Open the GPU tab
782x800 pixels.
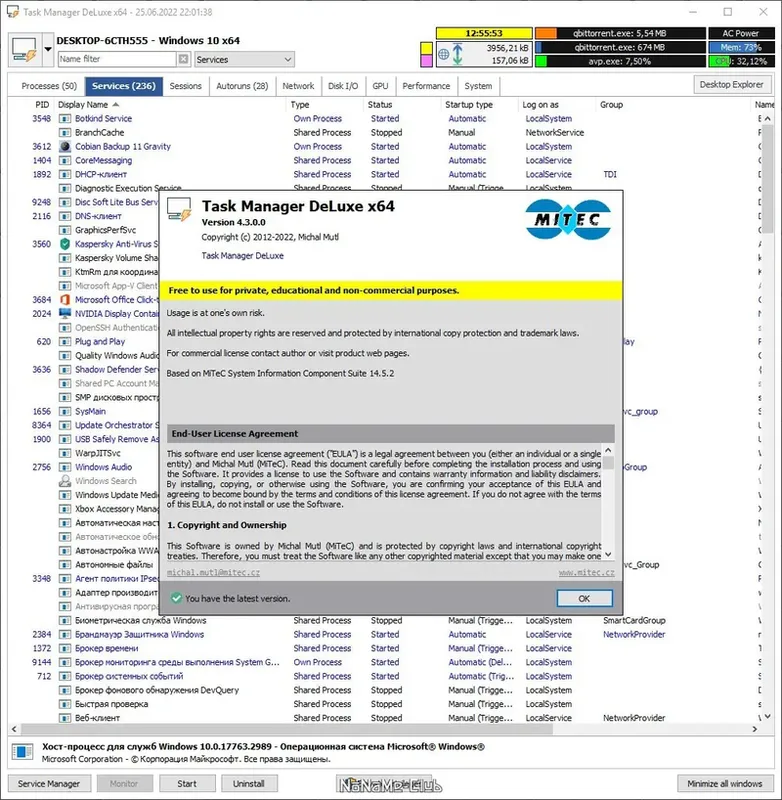[x=380, y=86]
